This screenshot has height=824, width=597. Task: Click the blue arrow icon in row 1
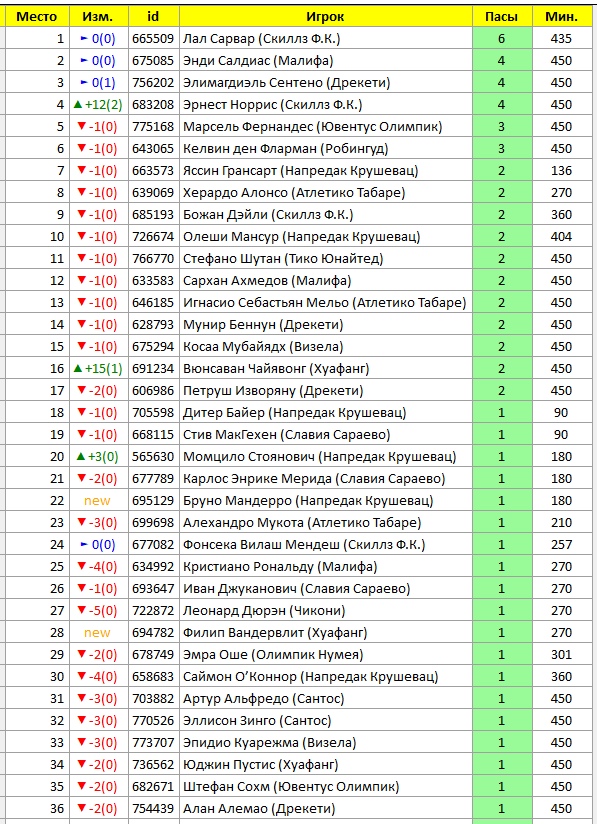[84, 38]
